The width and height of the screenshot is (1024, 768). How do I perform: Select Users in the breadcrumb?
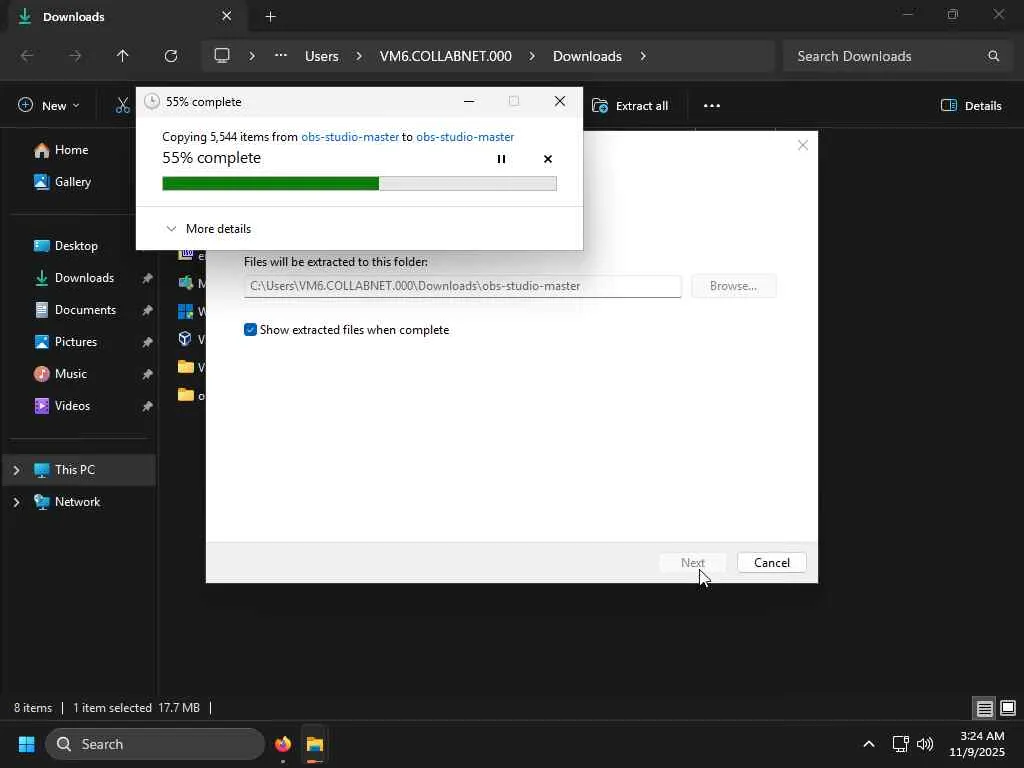point(322,56)
